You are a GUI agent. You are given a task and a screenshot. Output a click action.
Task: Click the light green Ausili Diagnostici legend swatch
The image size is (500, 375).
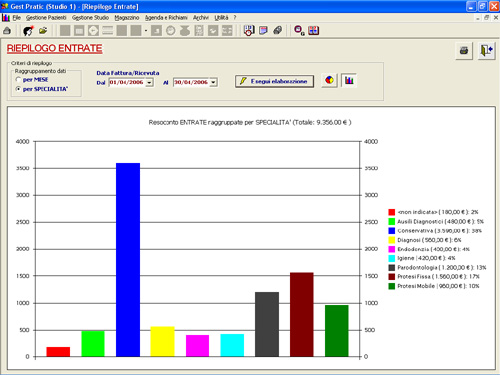pyautogui.click(x=392, y=221)
